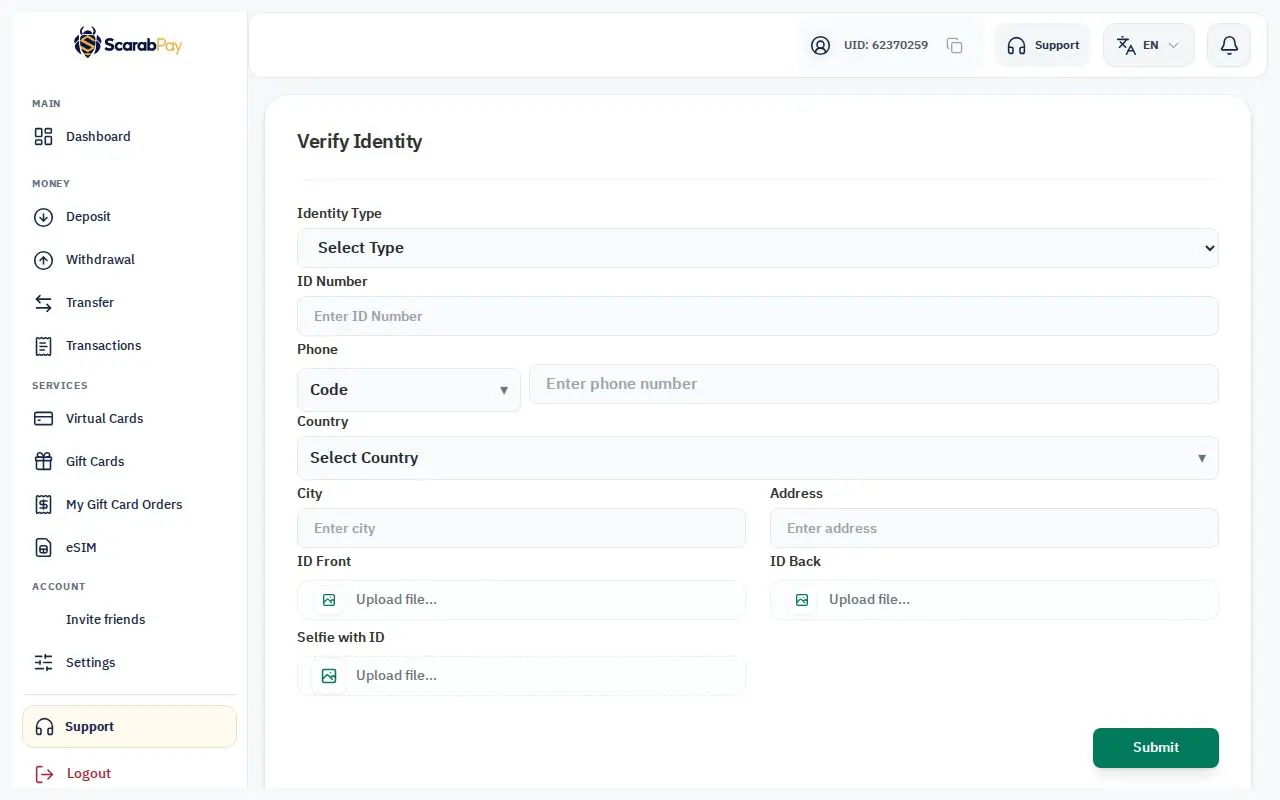This screenshot has height=800, width=1280.
Task: Submit the identity verification form
Action: (x=1156, y=748)
